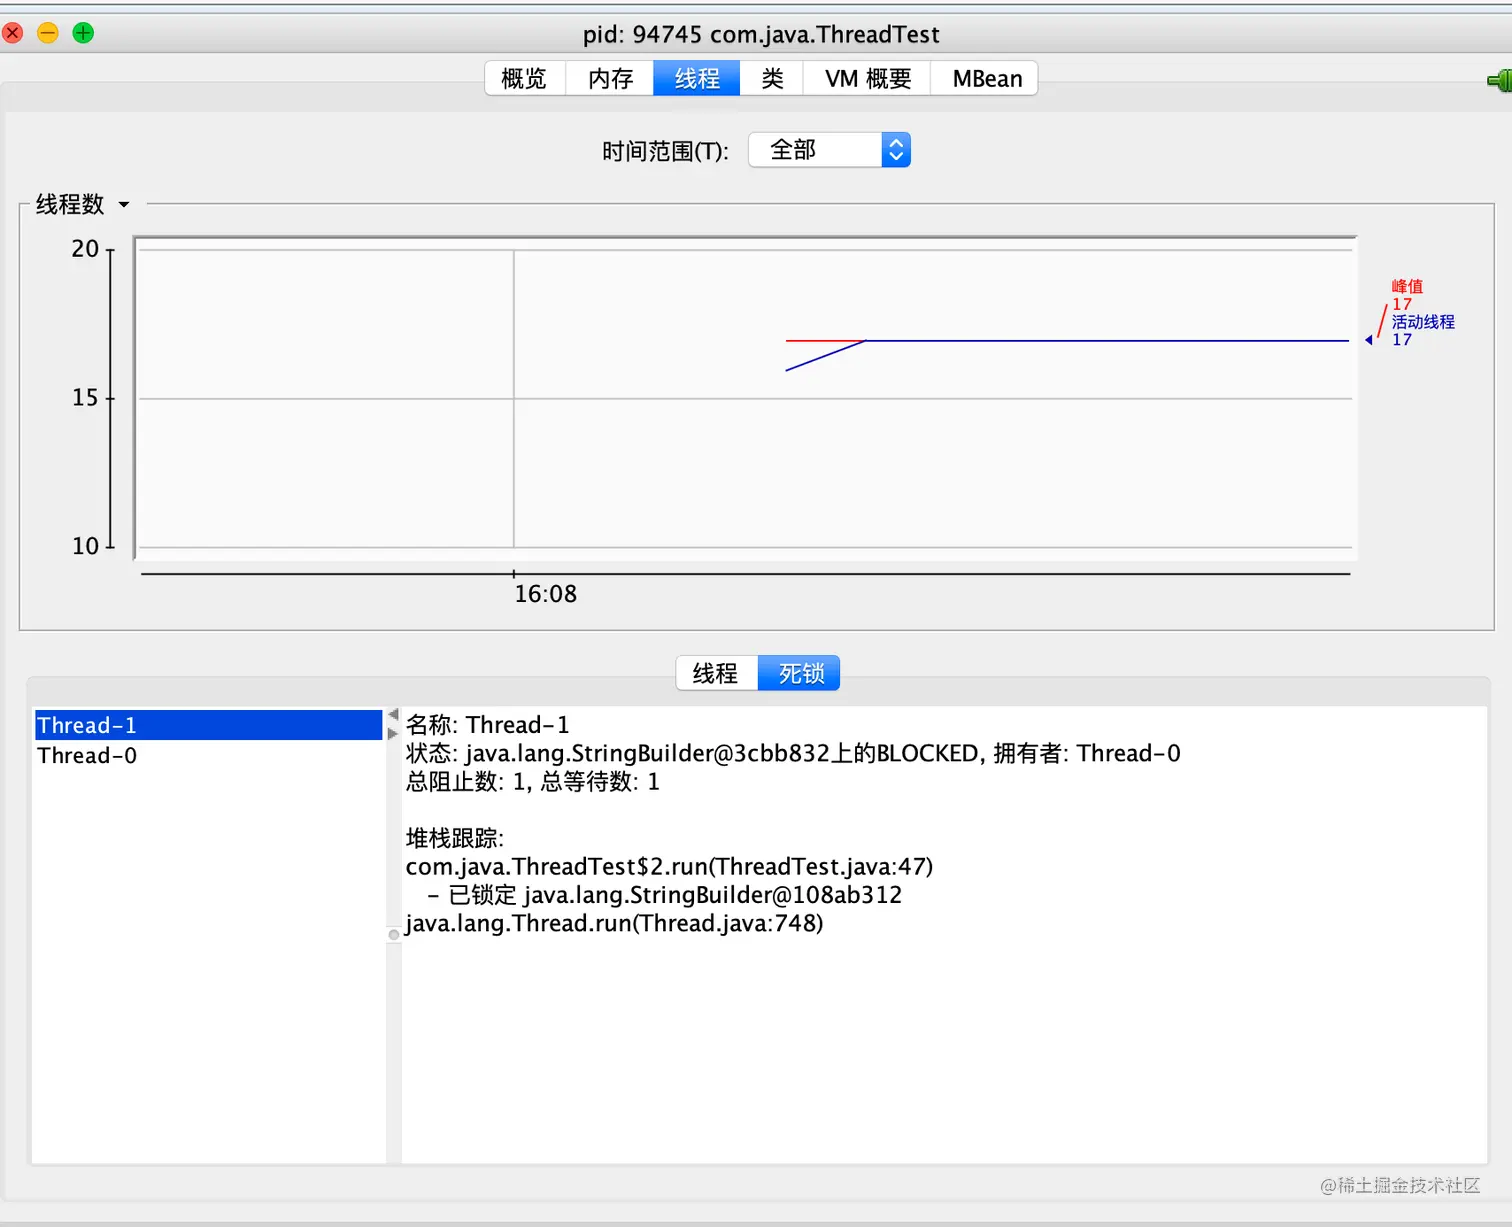Screen dimensions: 1512x1227
Task: Select Thread-1 in the deadlock list
Action: click(208, 725)
